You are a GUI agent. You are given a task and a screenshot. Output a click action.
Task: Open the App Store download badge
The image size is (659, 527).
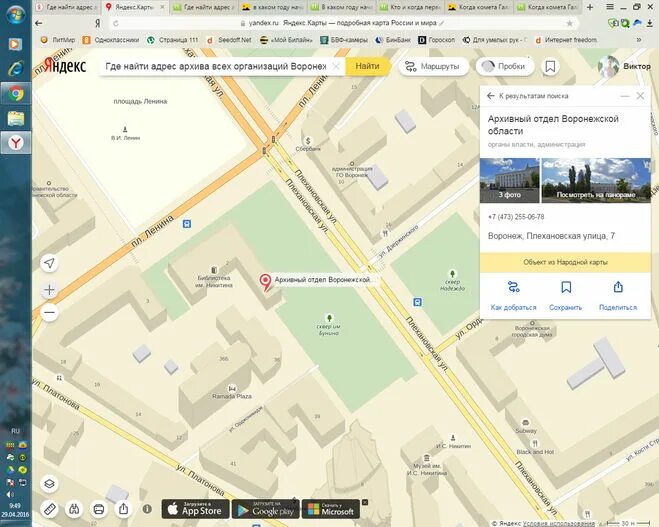(195, 509)
